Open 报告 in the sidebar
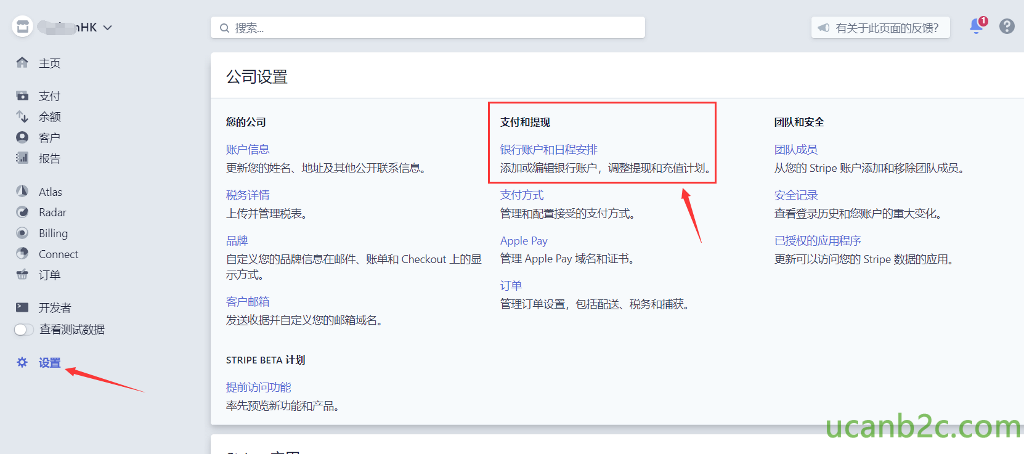This screenshot has width=1024, height=454. point(50,158)
